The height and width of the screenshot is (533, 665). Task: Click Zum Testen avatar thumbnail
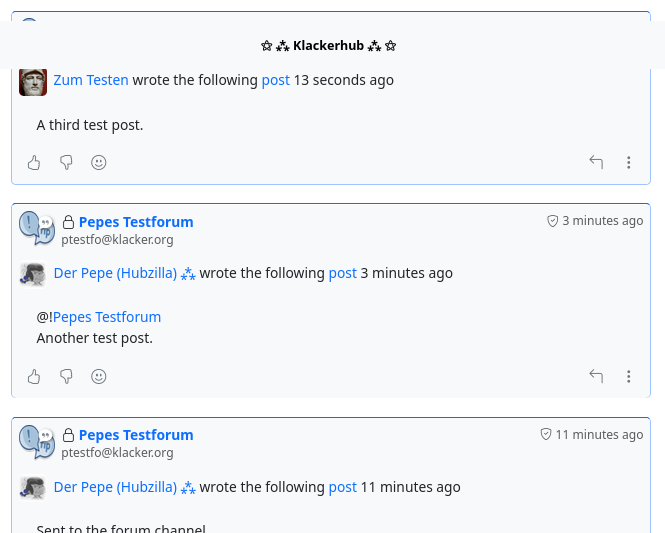[x=33, y=81]
